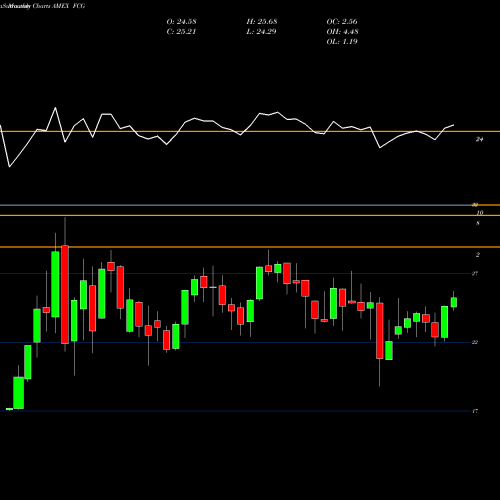Viewport: 500px width, 500px height.
Task: Click the 8 axis label below the orange lines
Action: tap(478, 223)
